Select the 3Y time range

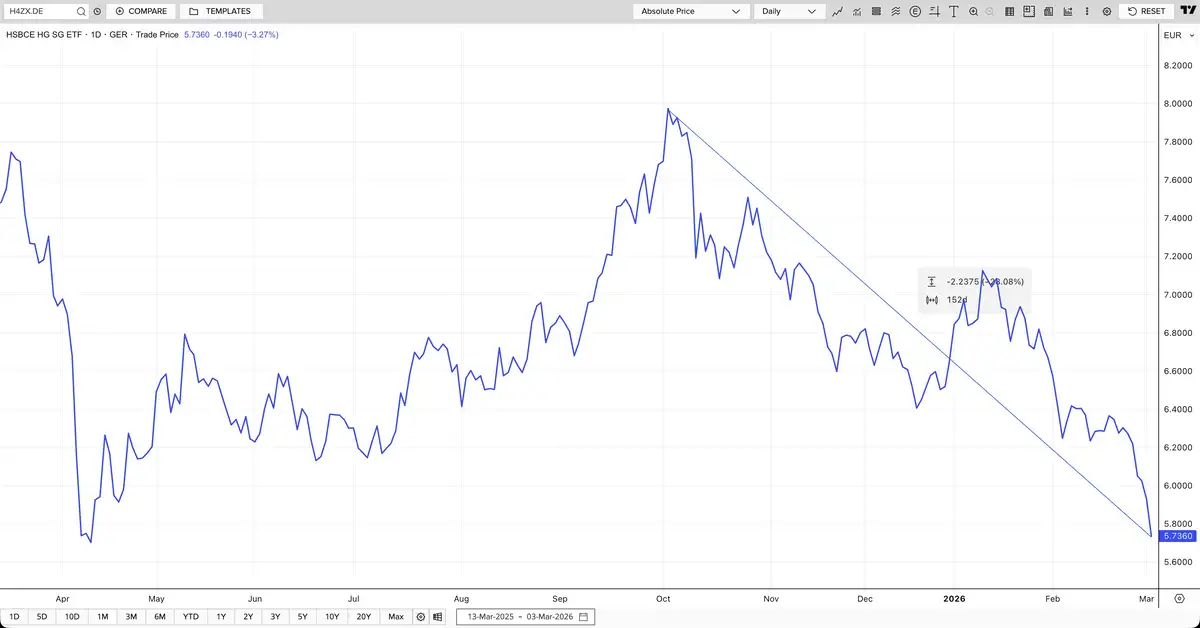tap(275, 617)
